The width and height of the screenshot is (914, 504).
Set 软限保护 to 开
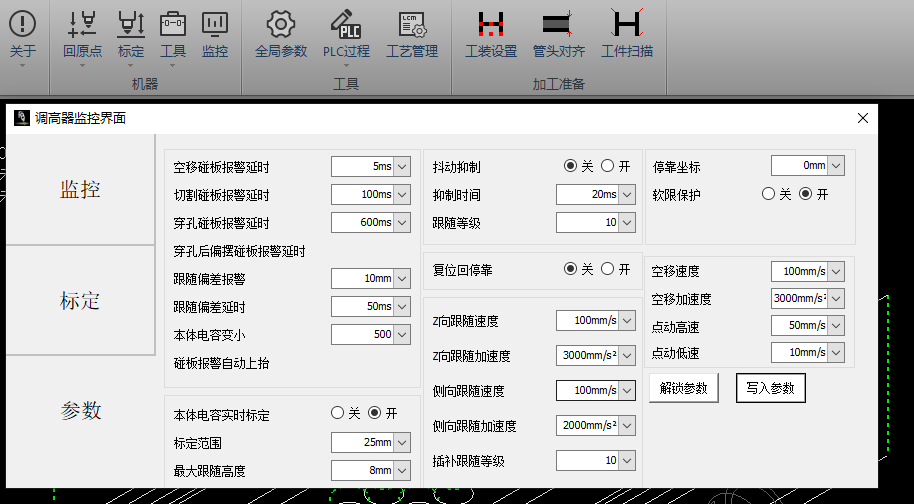(x=806, y=194)
